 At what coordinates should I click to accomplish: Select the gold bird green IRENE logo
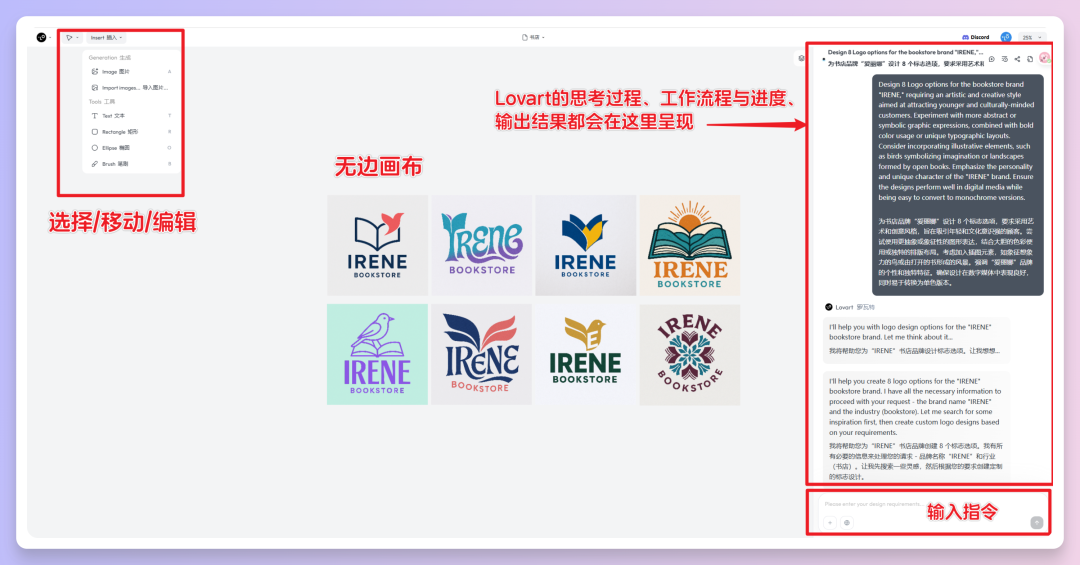pos(585,354)
